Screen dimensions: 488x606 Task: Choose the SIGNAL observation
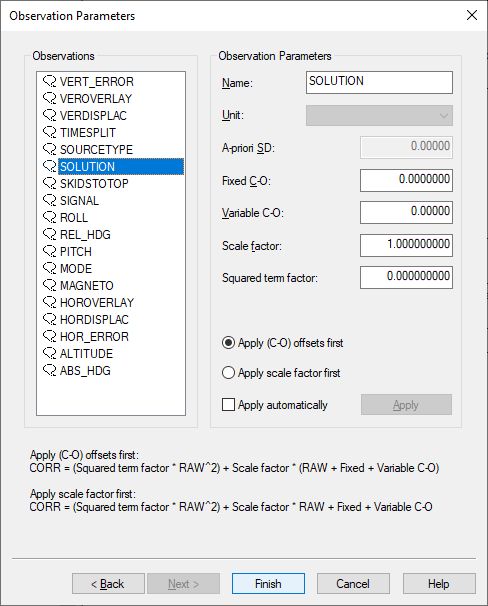click(x=79, y=201)
